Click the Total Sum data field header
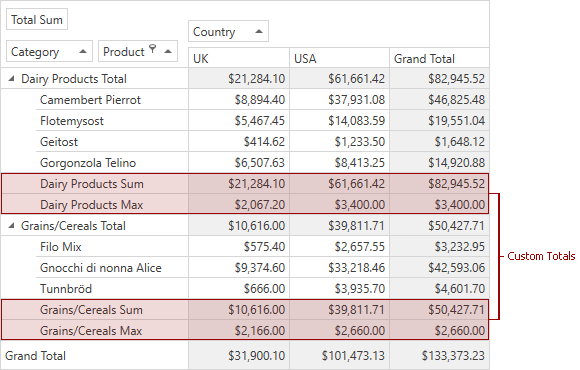Screen dimensions: 580x370 pos(37,19)
